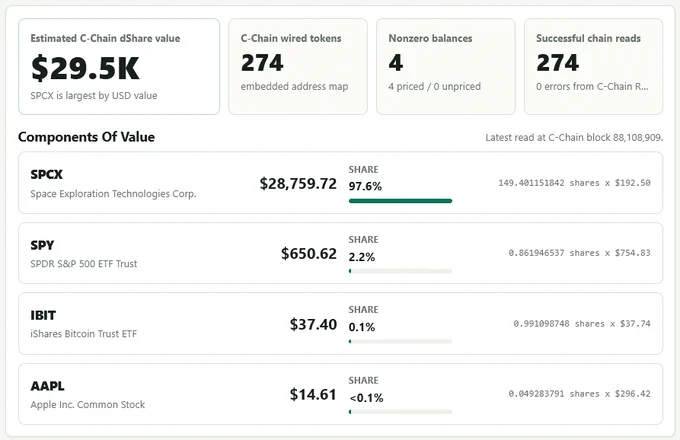Click the 149.401151842 shares x $192.50 text

point(574,183)
